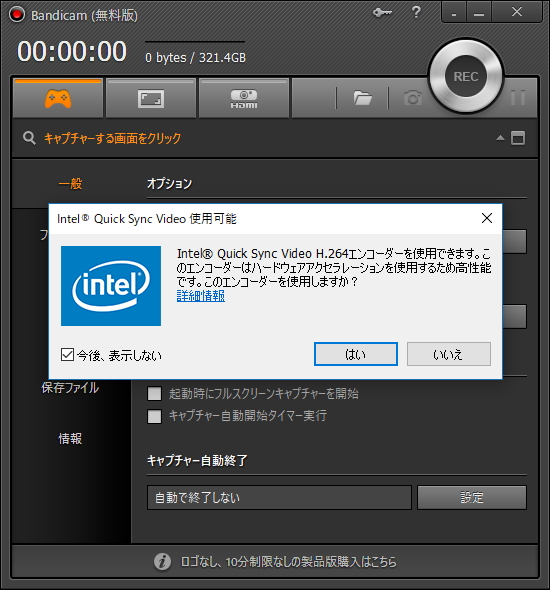Open the 保存ファイル sidebar tab
Viewport: 550px width, 590px height.
click(70, 388)
